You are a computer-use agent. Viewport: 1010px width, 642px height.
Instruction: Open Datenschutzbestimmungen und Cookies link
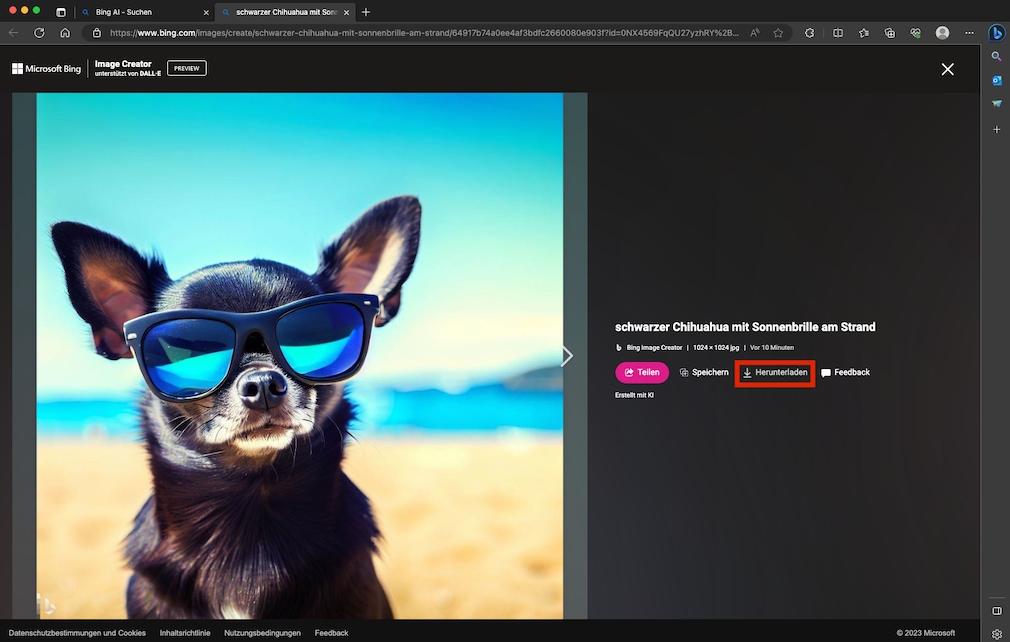[77, 633]
